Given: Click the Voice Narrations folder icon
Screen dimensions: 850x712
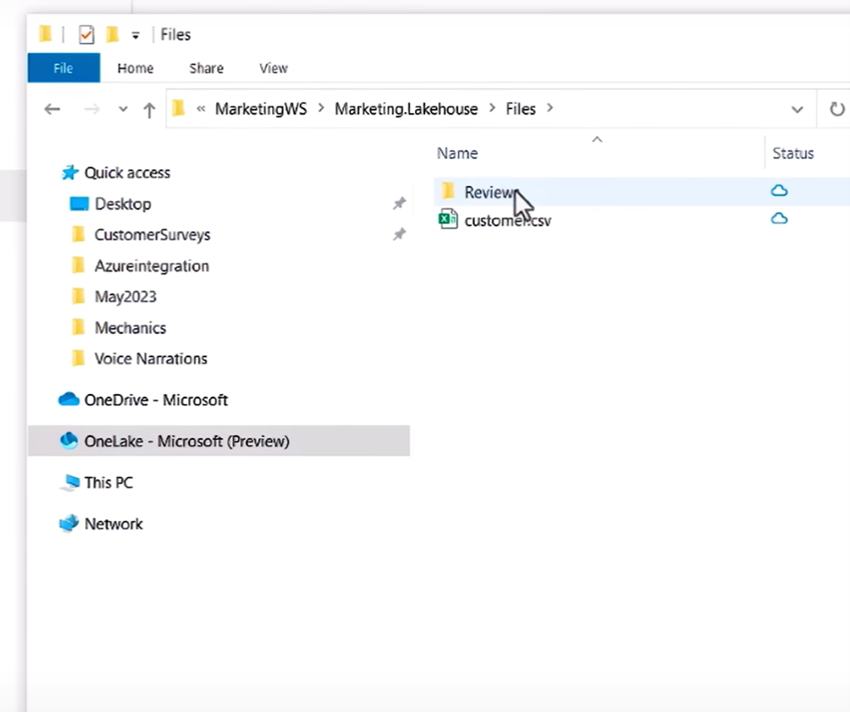Looking at the screenshot, I should click(79, 358).
